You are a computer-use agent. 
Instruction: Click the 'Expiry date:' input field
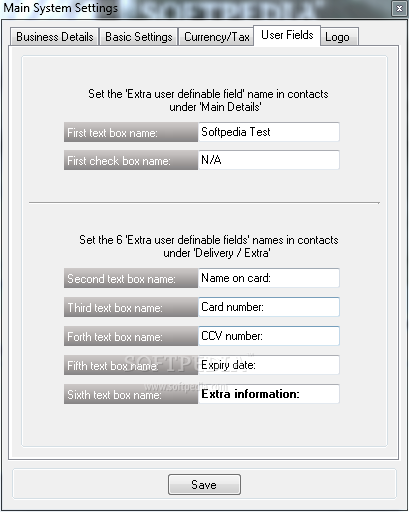(269, 365)
